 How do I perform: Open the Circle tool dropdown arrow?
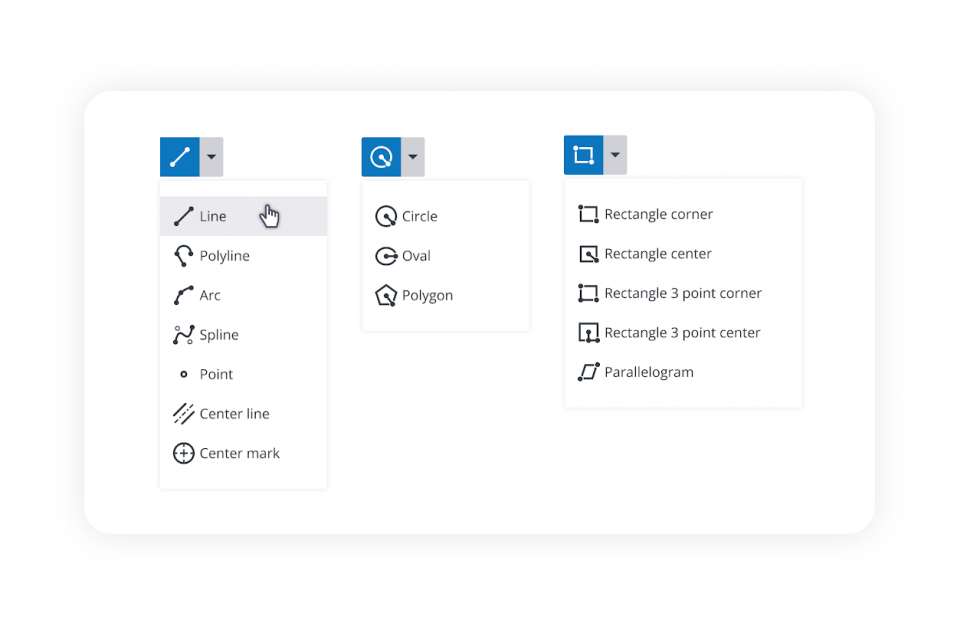click(x=413, y=157)
